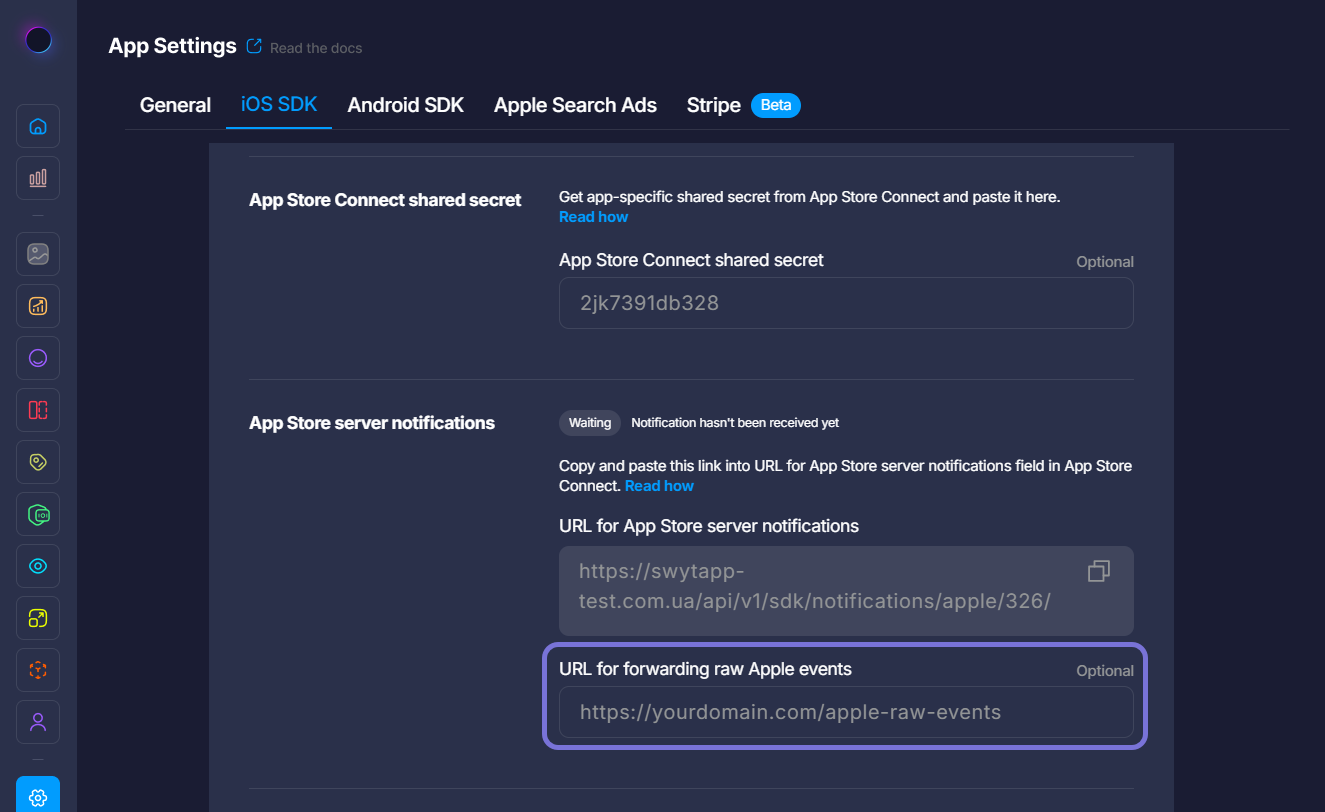This screenshot has width=1325, height=812.
Task: Click the app logo at top left
Action: (38, 40)
